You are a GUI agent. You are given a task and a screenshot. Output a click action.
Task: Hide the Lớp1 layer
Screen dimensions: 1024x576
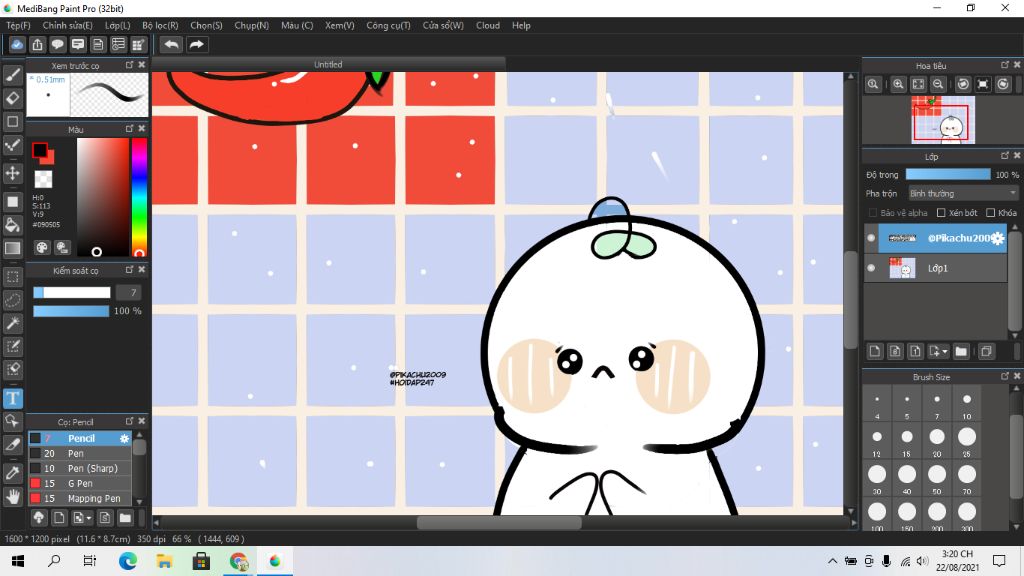(871, 268)
